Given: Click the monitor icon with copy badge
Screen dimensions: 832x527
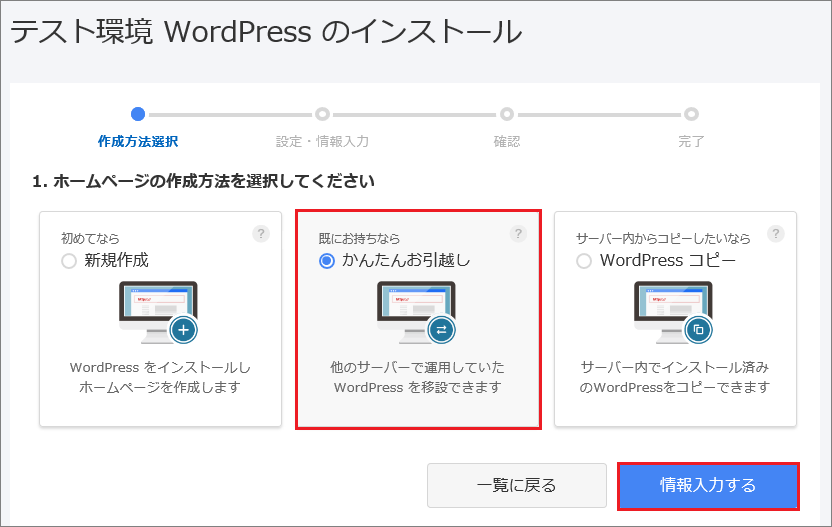Looking at the screenshot, I should (x=674, y=313).
